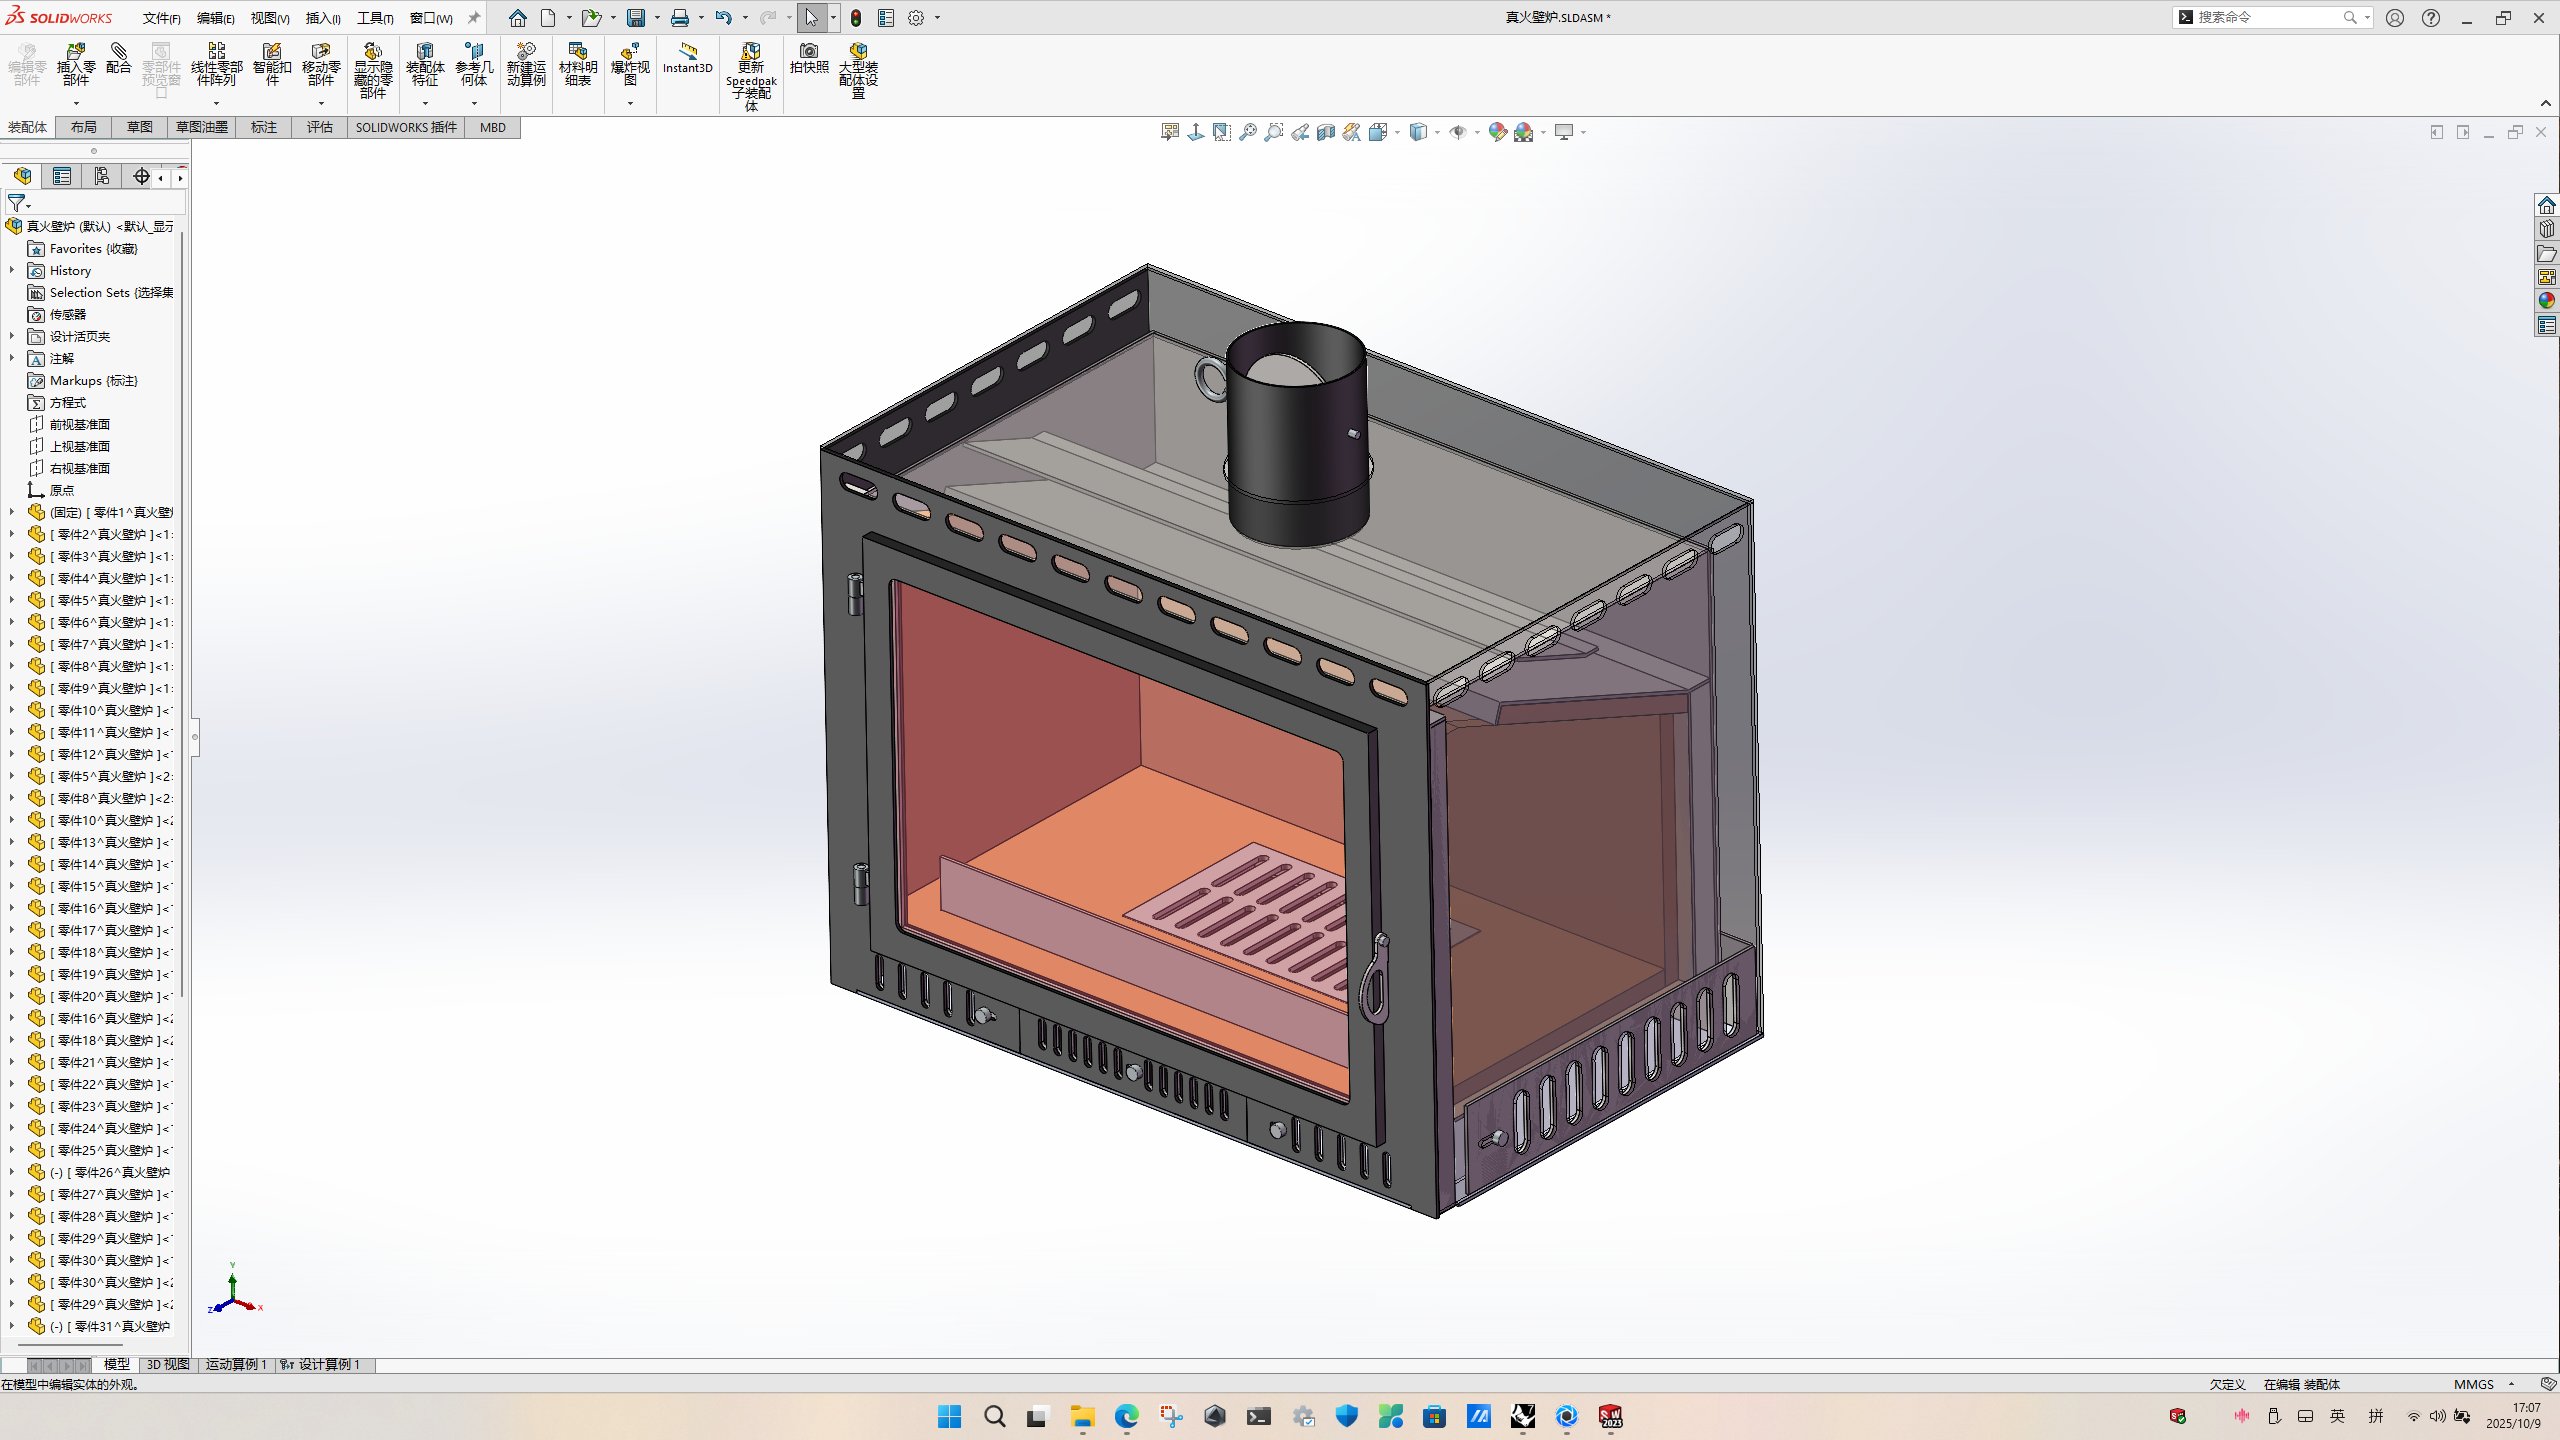Viewport: 2560px width, 1440px height.
Task: Expand the History tree node
Action: 12,270
